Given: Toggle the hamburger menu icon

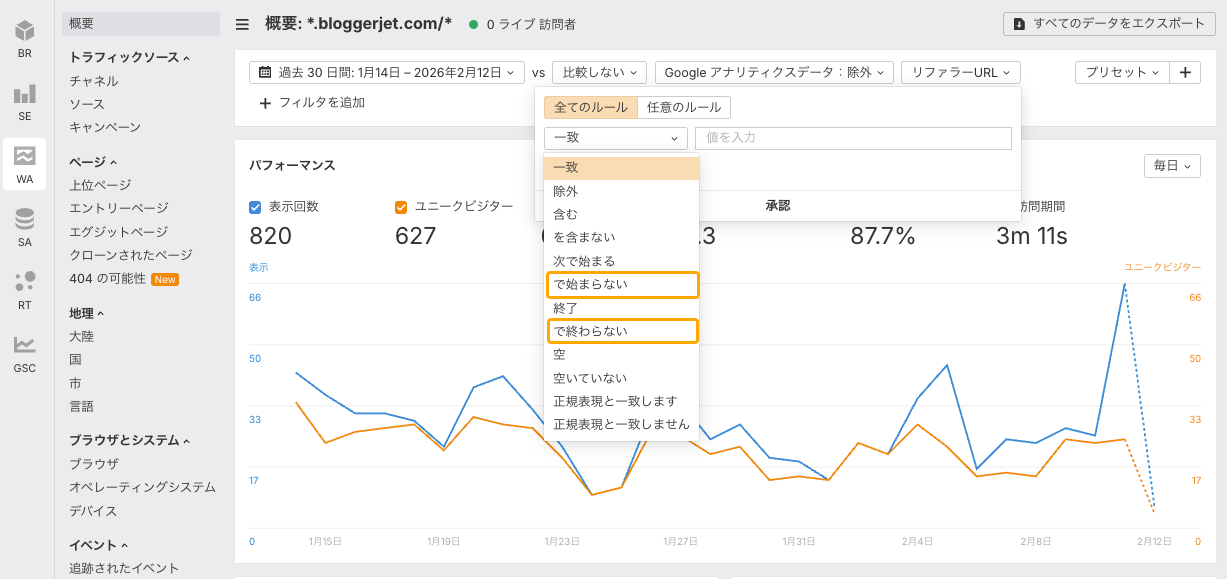Looking at the screenshot, I should coord(242,24).
